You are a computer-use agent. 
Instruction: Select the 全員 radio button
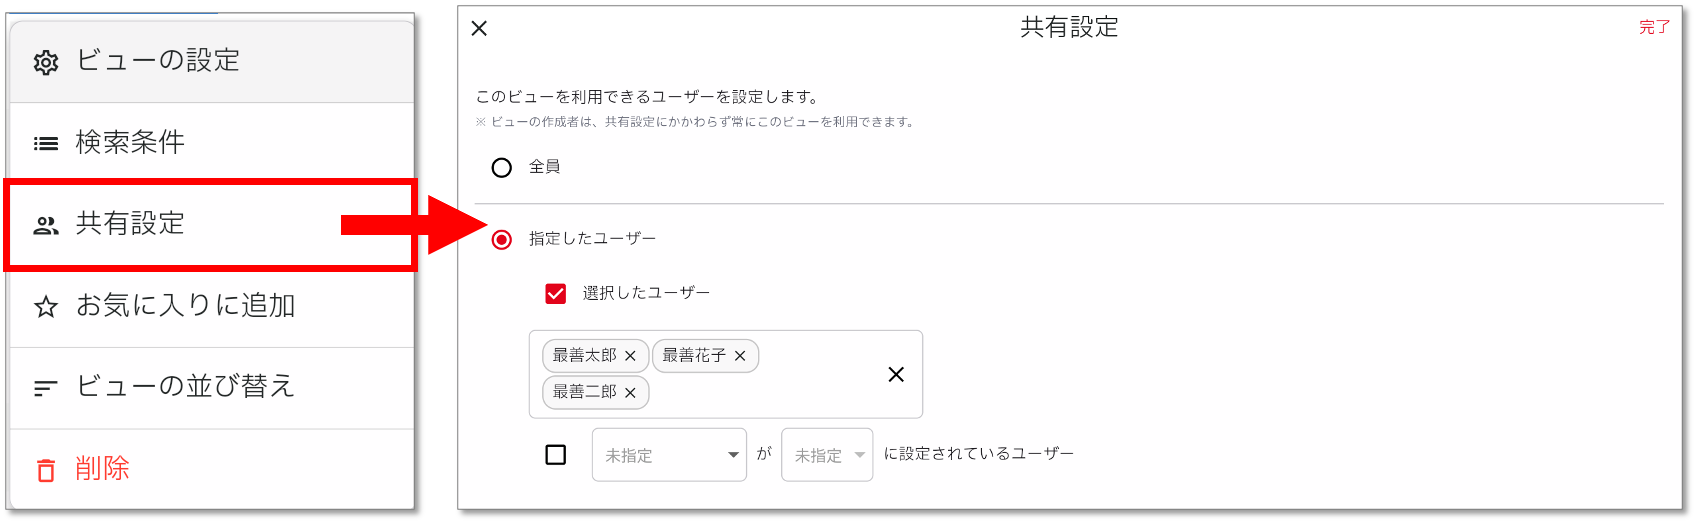click(x=502, y=168)
